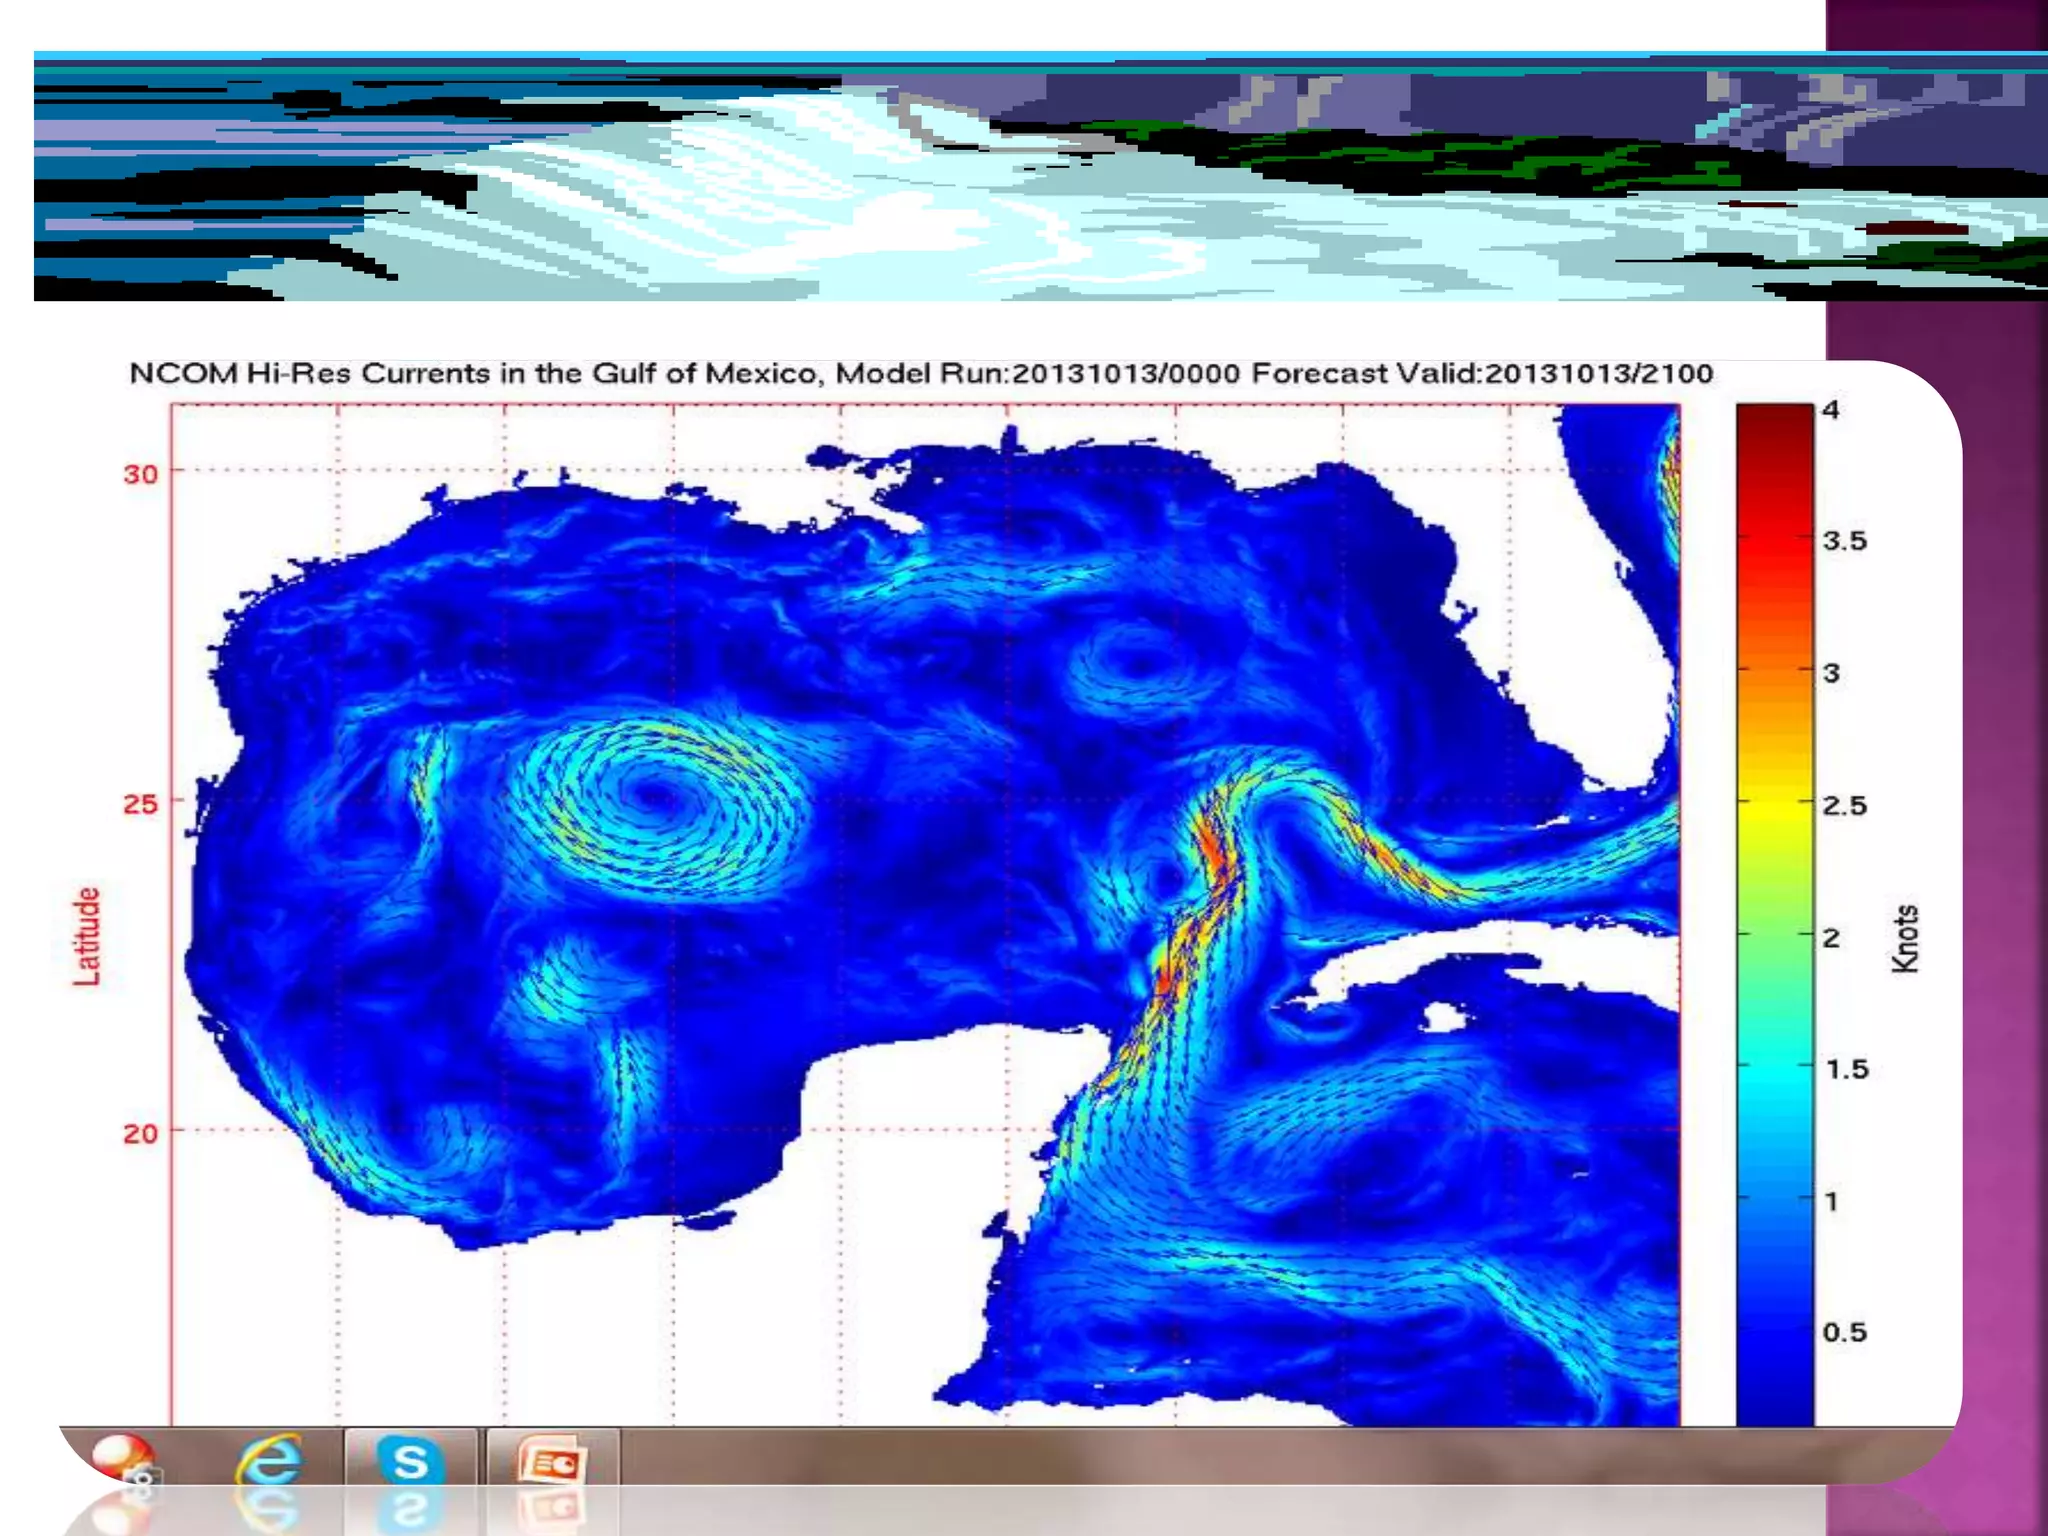Image resolution: width=2048 pixels, height=1536 pixels.
Task: Click the latitude 30 tick label
Action: (141, 474)
